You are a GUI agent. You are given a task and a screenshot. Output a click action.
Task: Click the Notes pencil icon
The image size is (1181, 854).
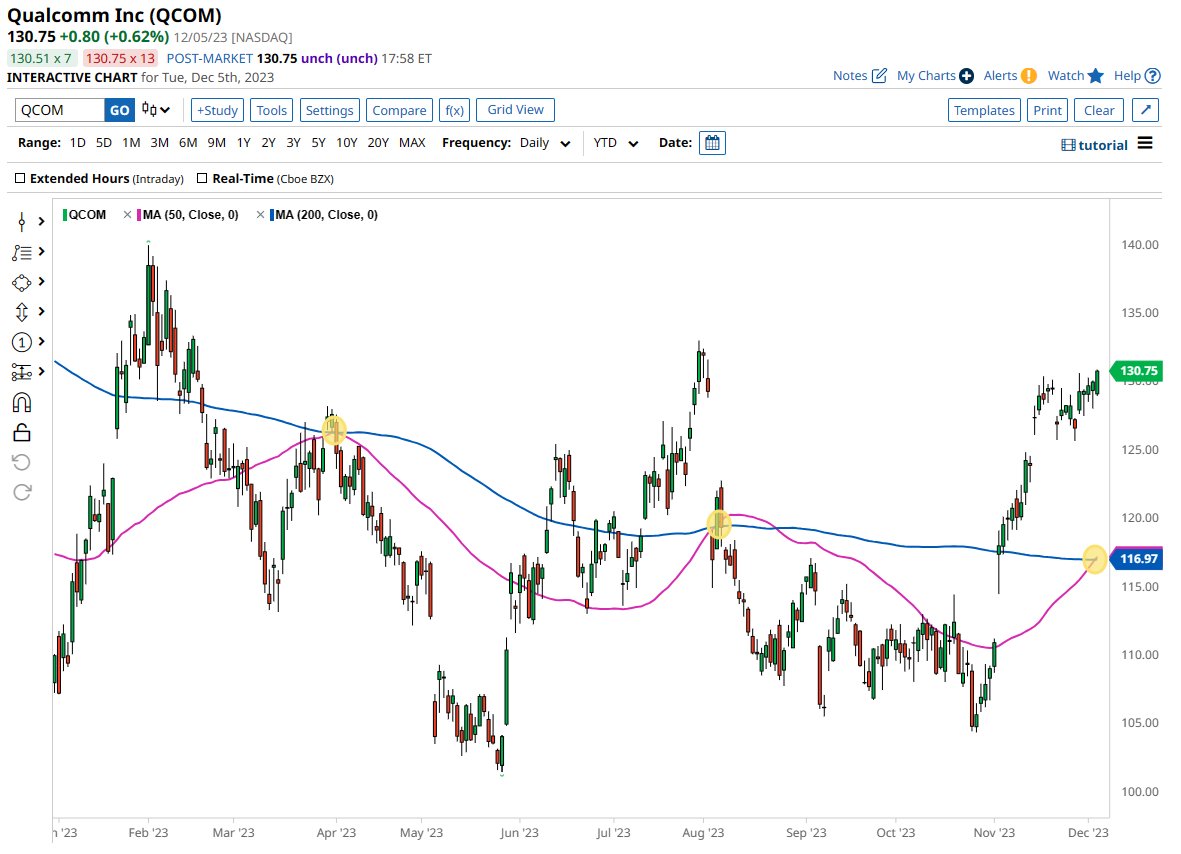[x=879, y=75]
